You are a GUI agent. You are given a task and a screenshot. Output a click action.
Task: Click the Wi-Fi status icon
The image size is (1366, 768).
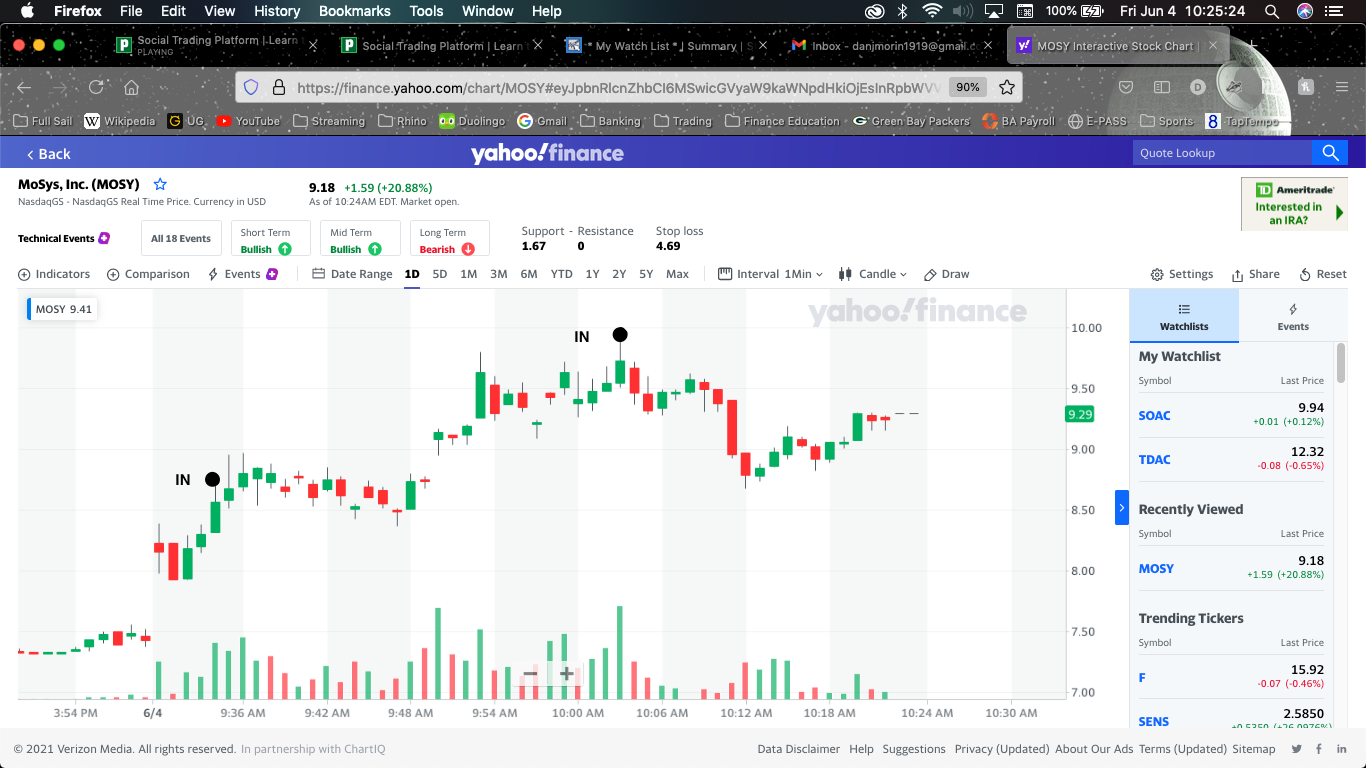click(x=932, y=11)
